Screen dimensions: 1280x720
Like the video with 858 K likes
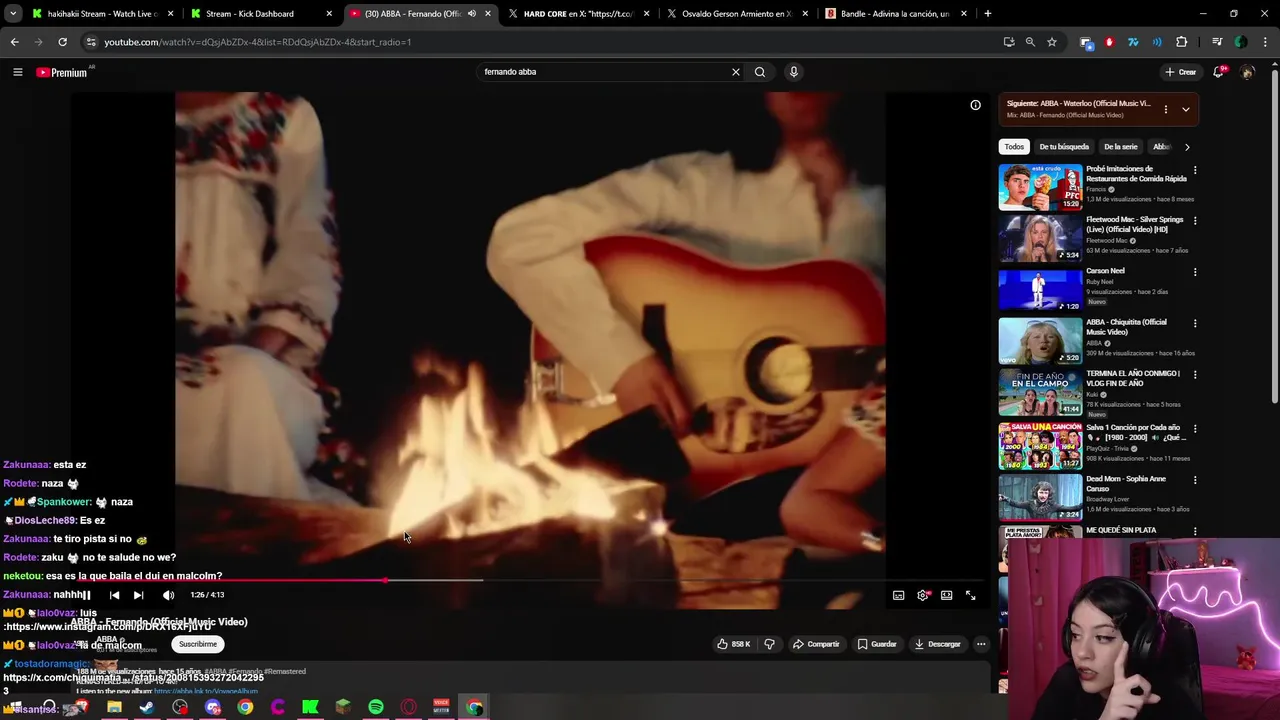click(733, 644)
